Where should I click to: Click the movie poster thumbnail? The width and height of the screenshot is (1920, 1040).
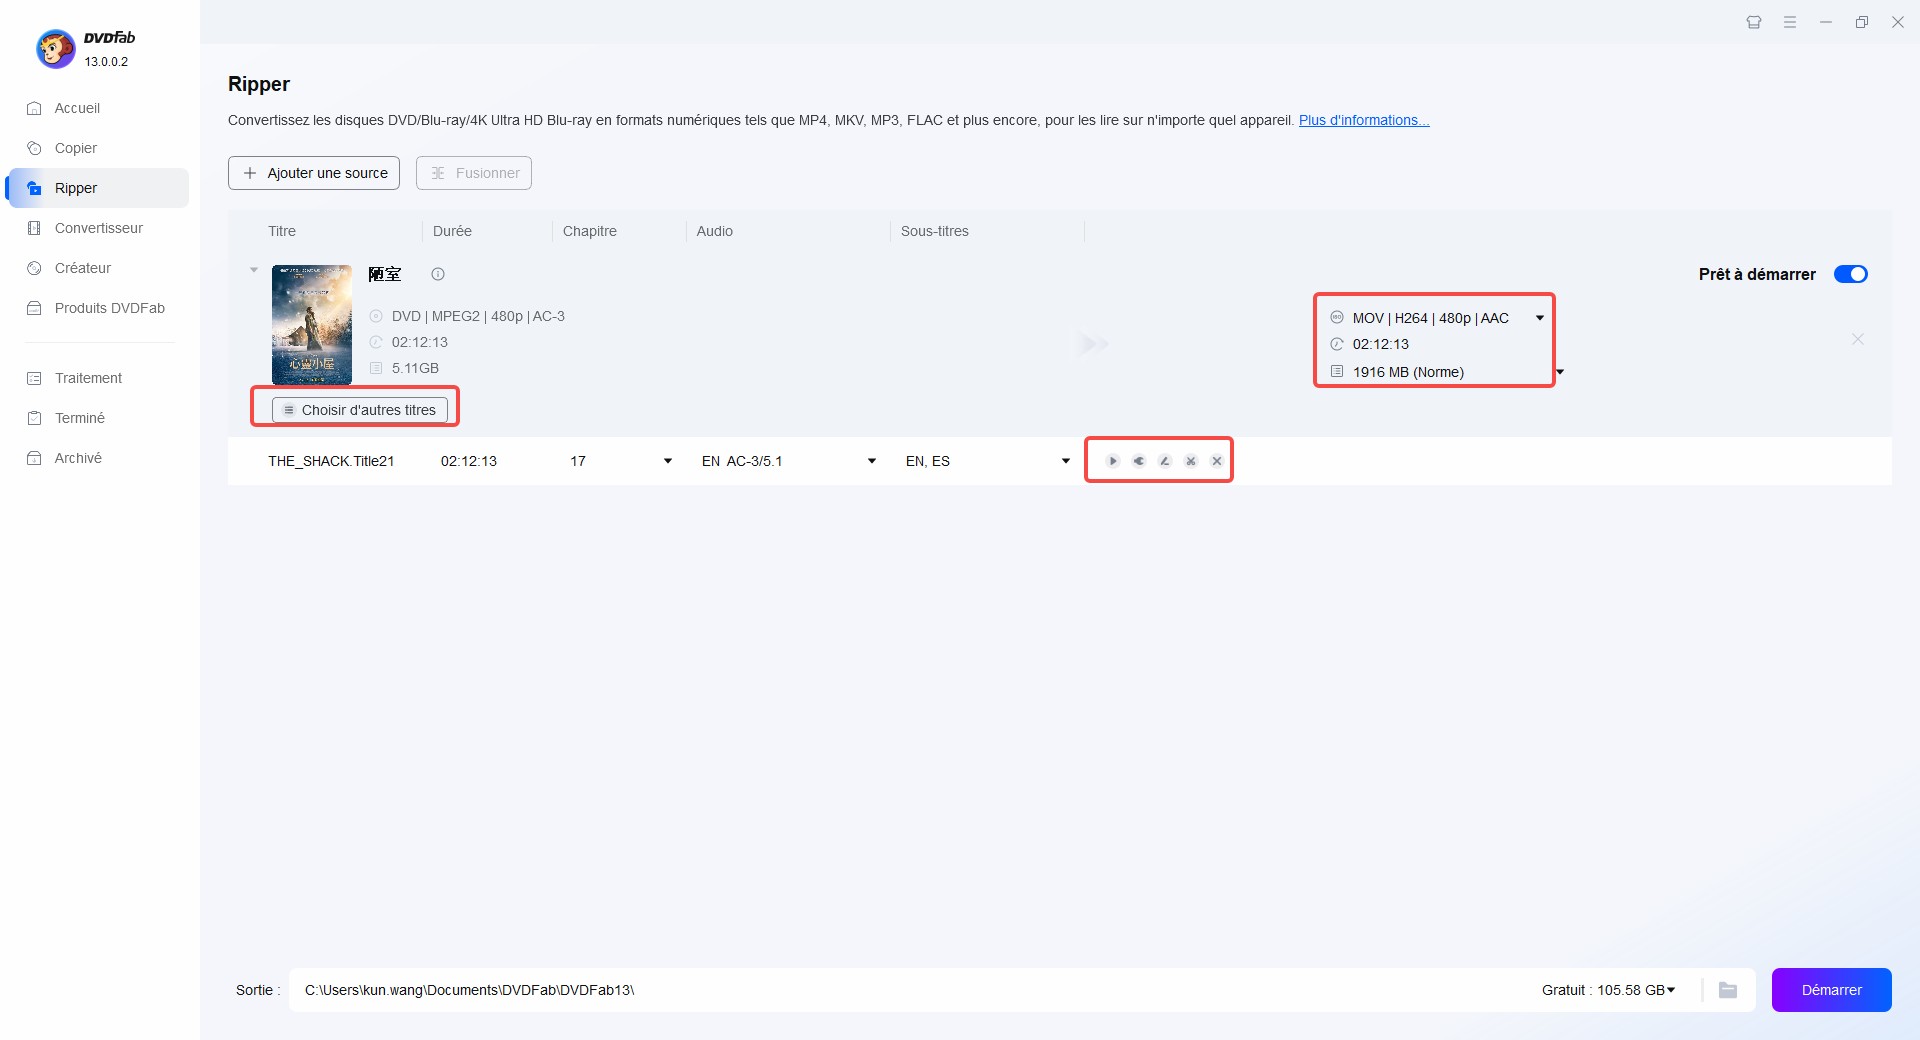point(312,325)
